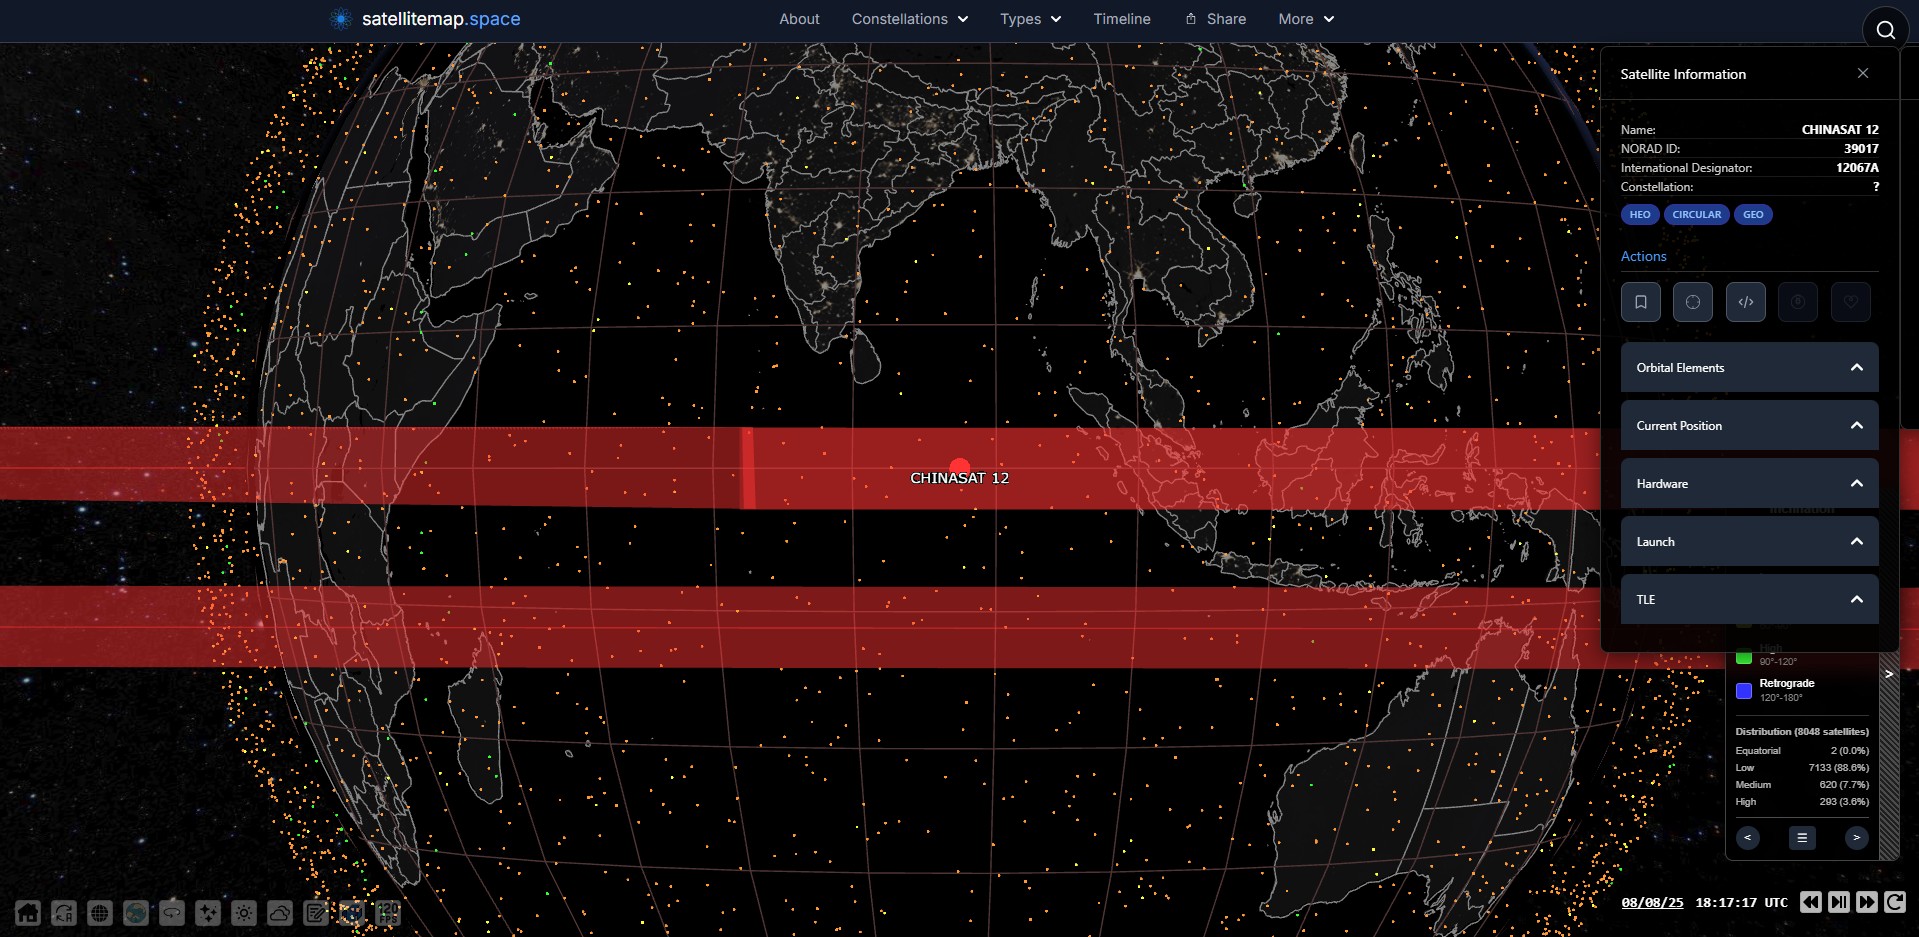Screen dimensions: 1919x937
Task: Open the Constellations dropdown menu
Action: click(x=910, y=19)
